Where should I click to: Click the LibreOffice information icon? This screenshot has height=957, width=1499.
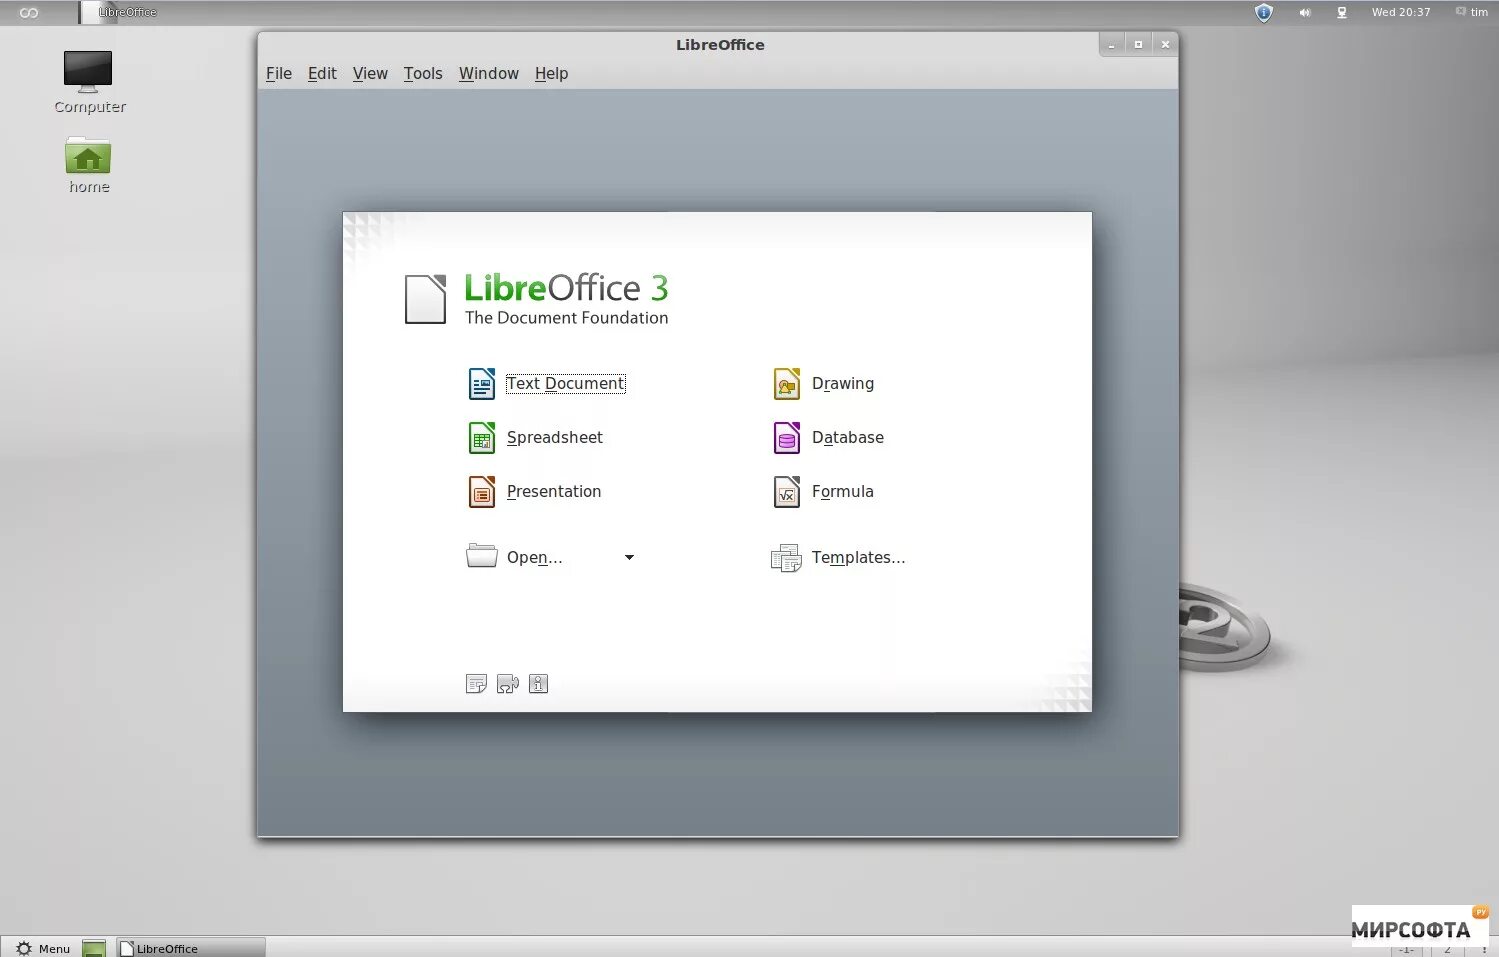(x=538, y=684)
